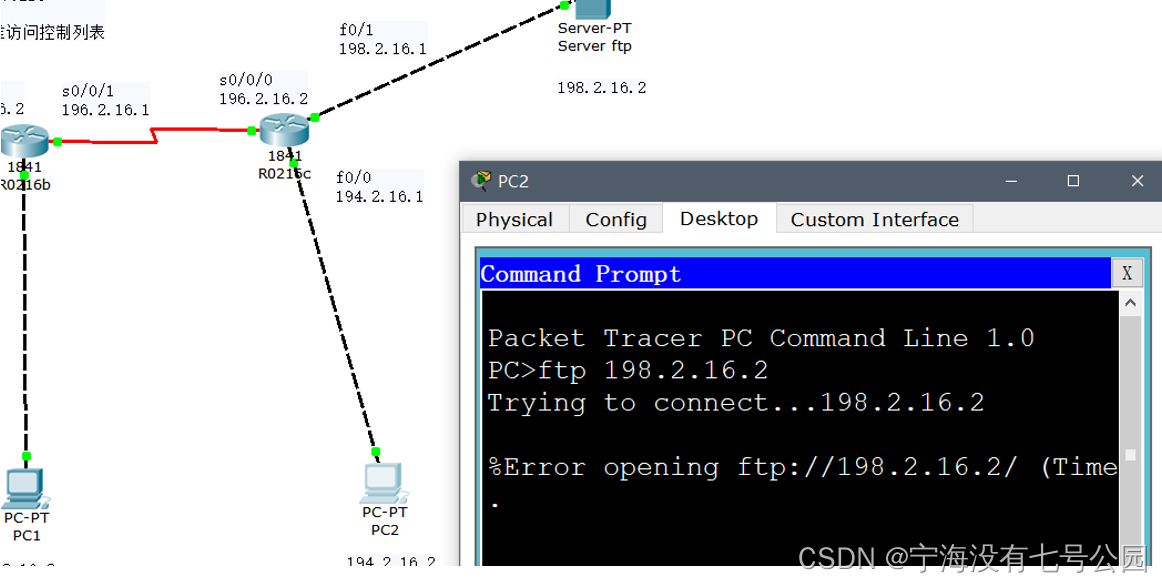Close the PC2 window

tap(1138, 181)
